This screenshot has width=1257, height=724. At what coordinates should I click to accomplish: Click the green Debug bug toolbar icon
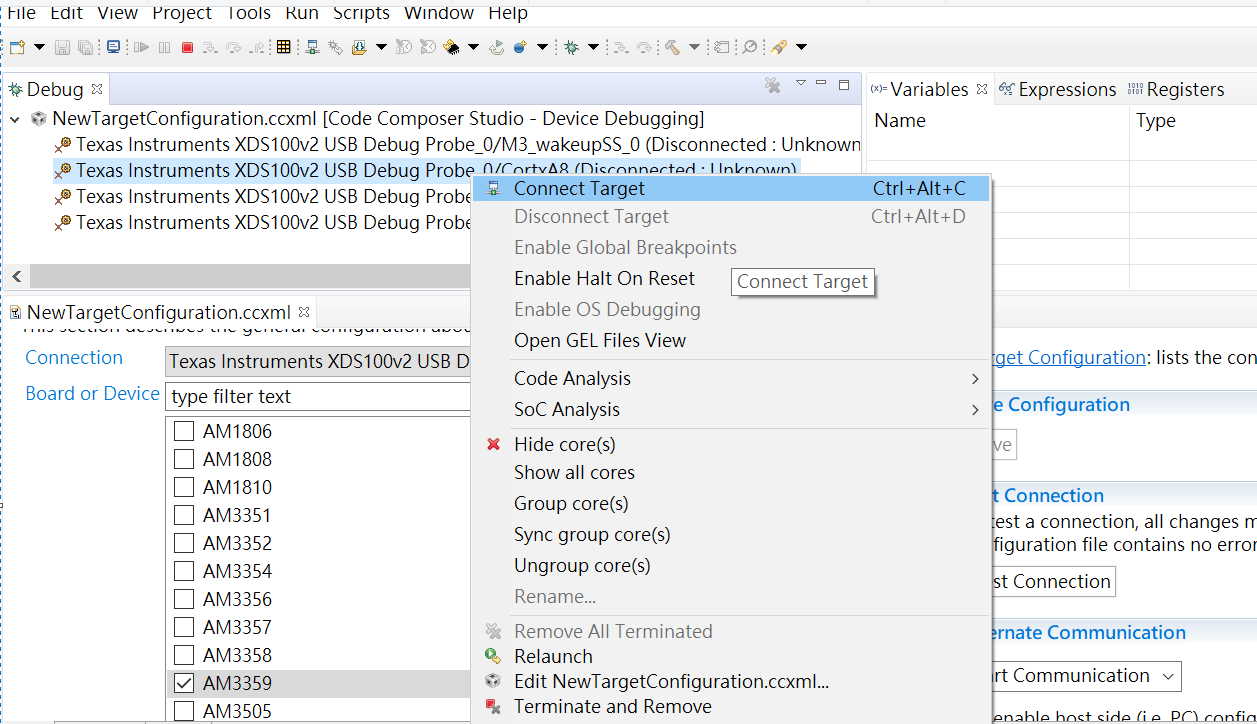[571, 47]
